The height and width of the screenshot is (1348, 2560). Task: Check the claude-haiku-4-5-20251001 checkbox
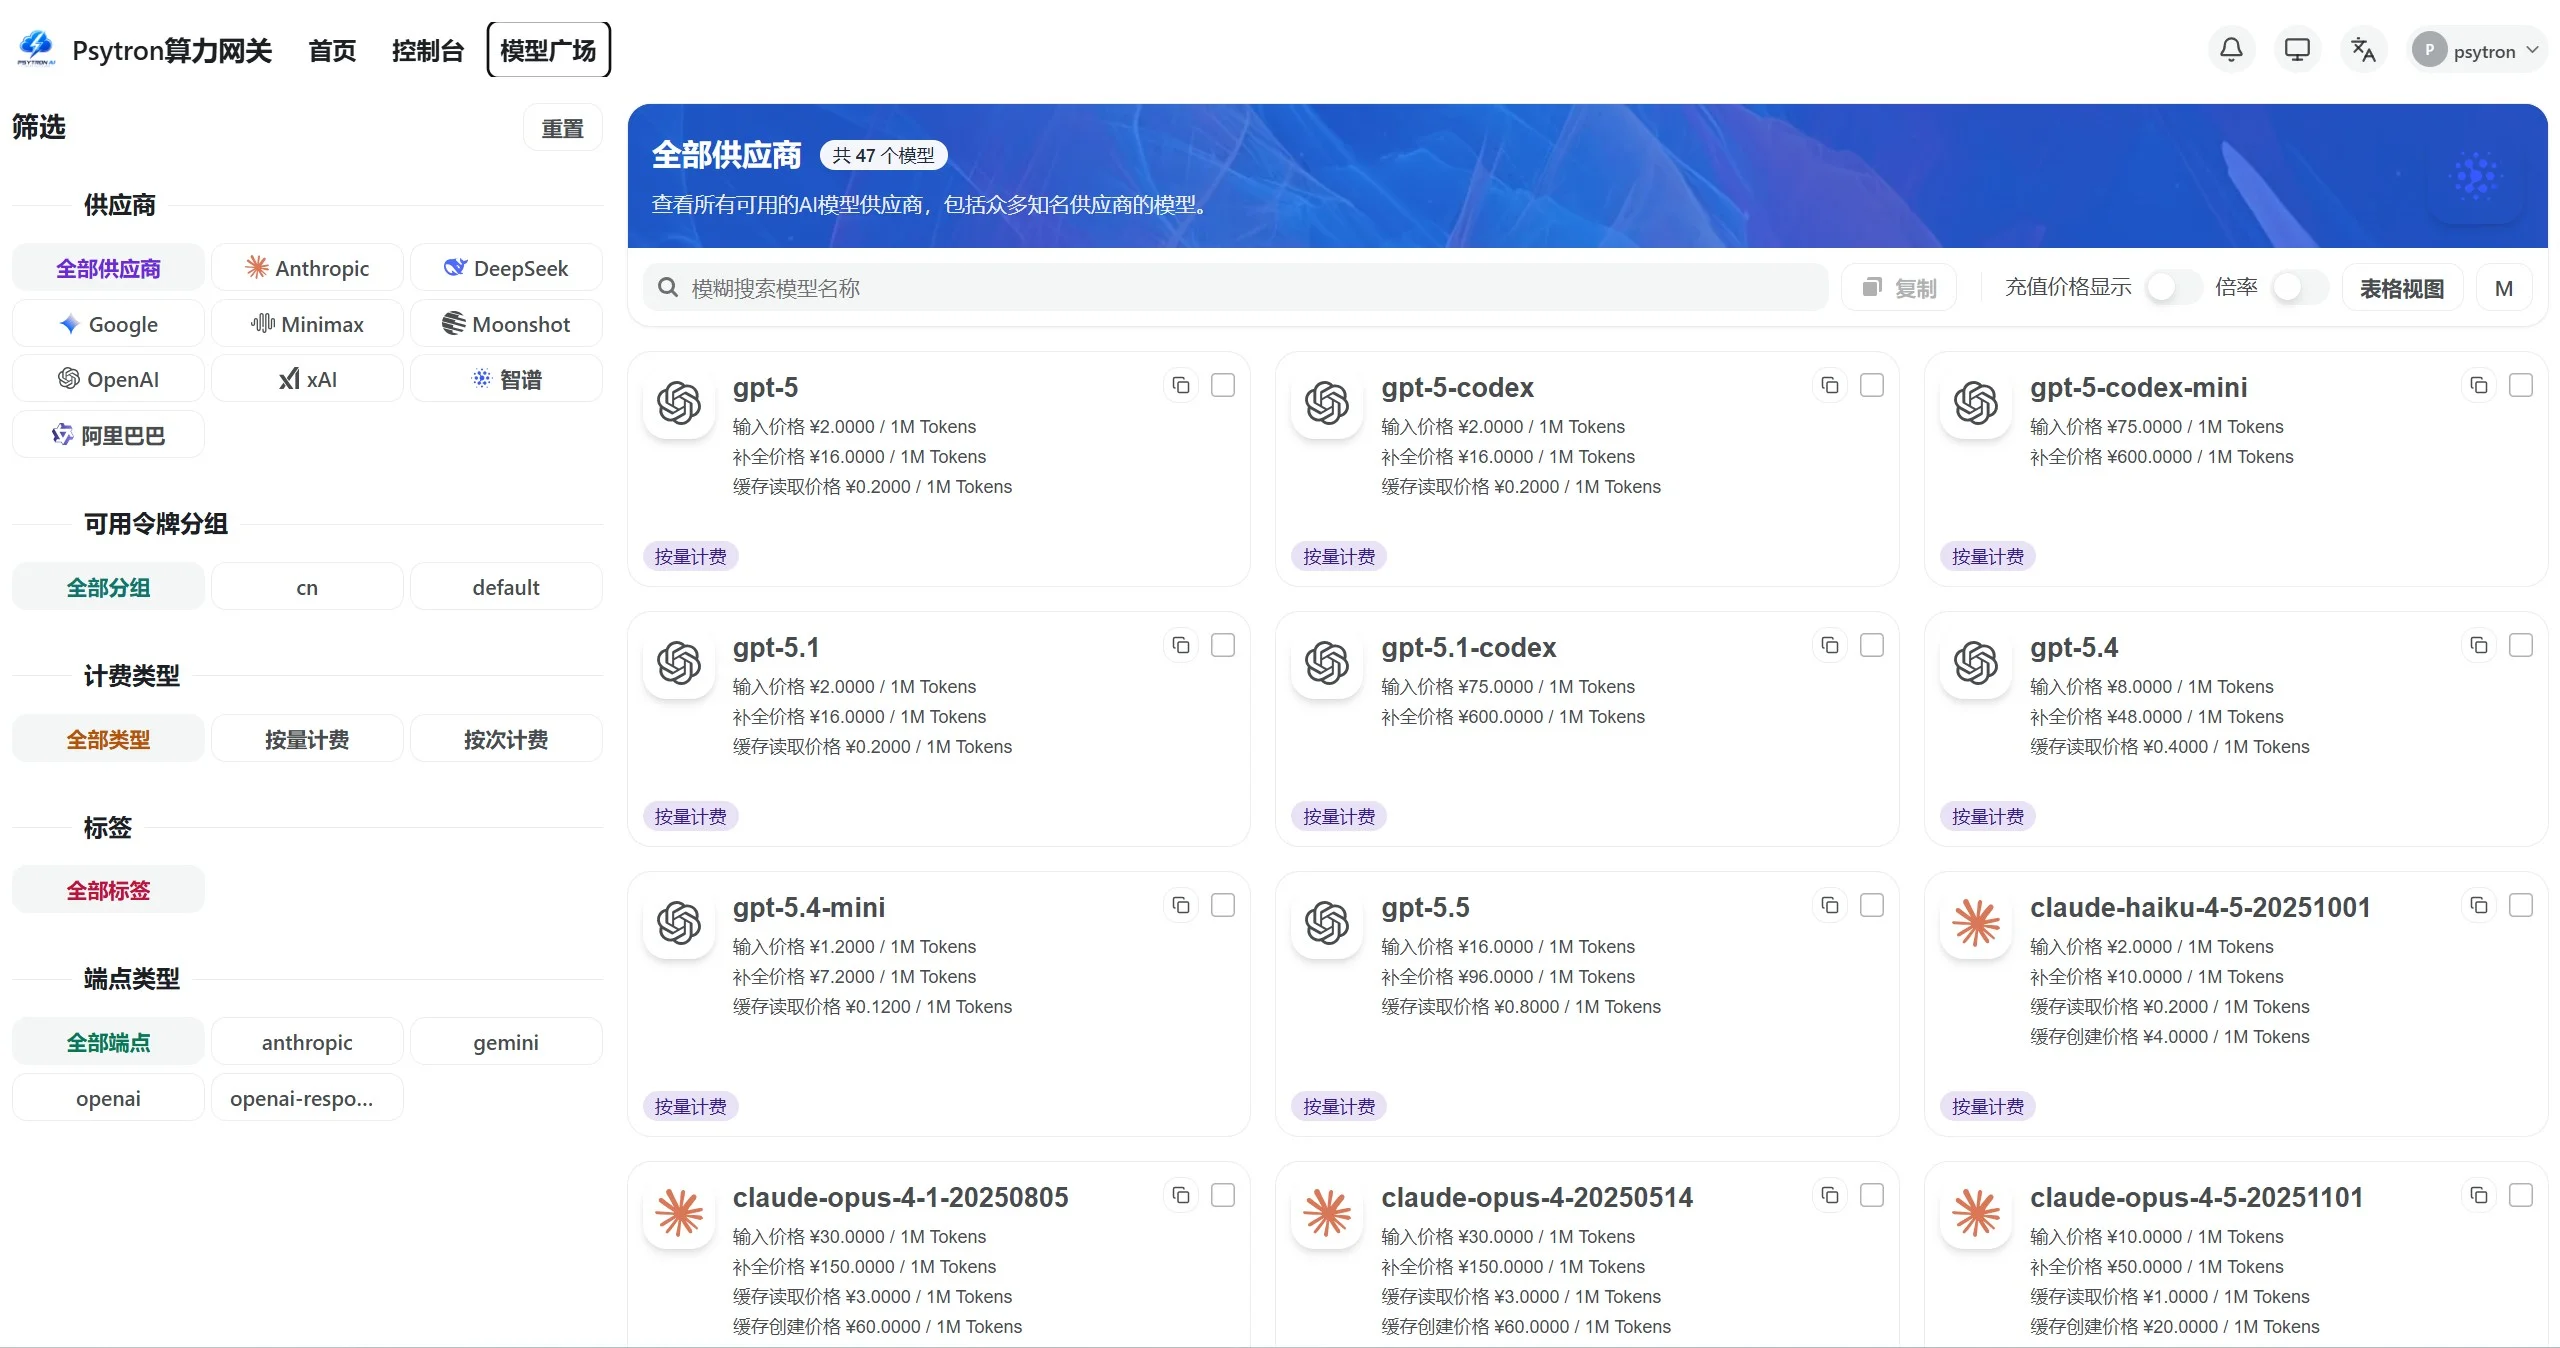[2521, 905]
